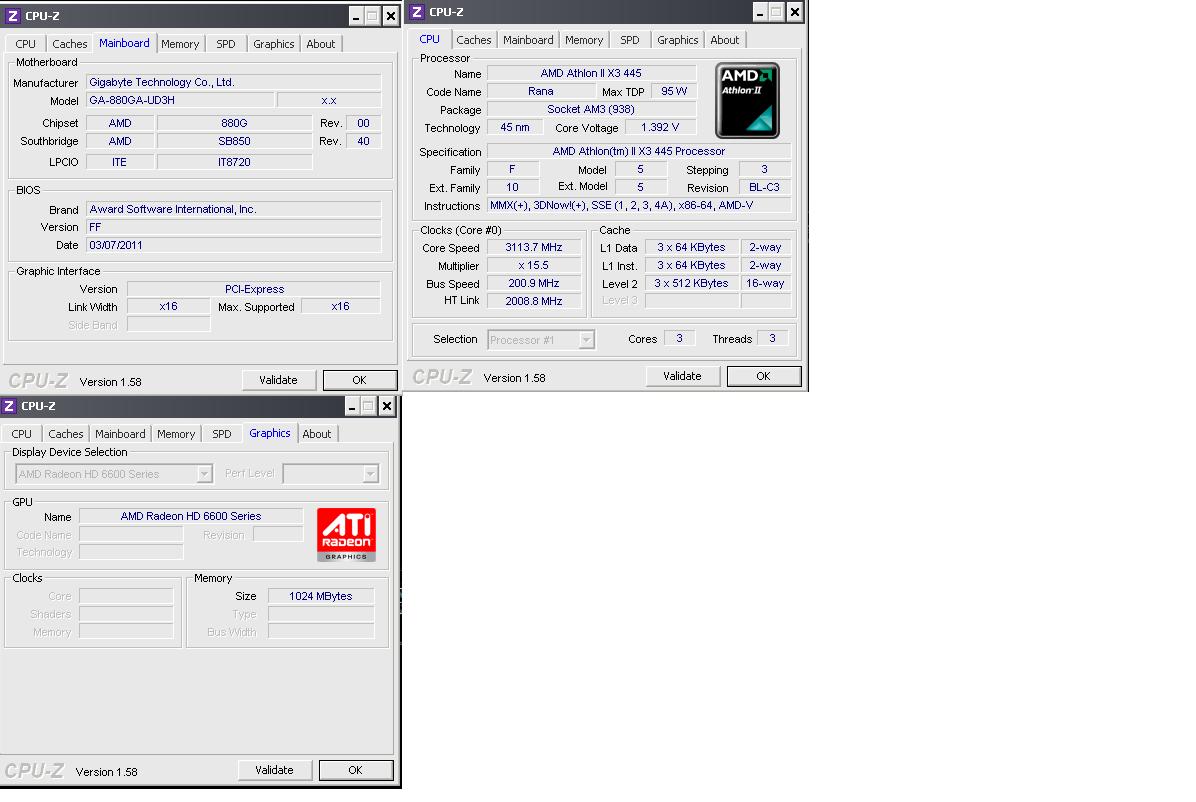This screenshot has width=1196, height=802.
Task: Click the IT8720 LPCIO field
Action: [234, 162]
